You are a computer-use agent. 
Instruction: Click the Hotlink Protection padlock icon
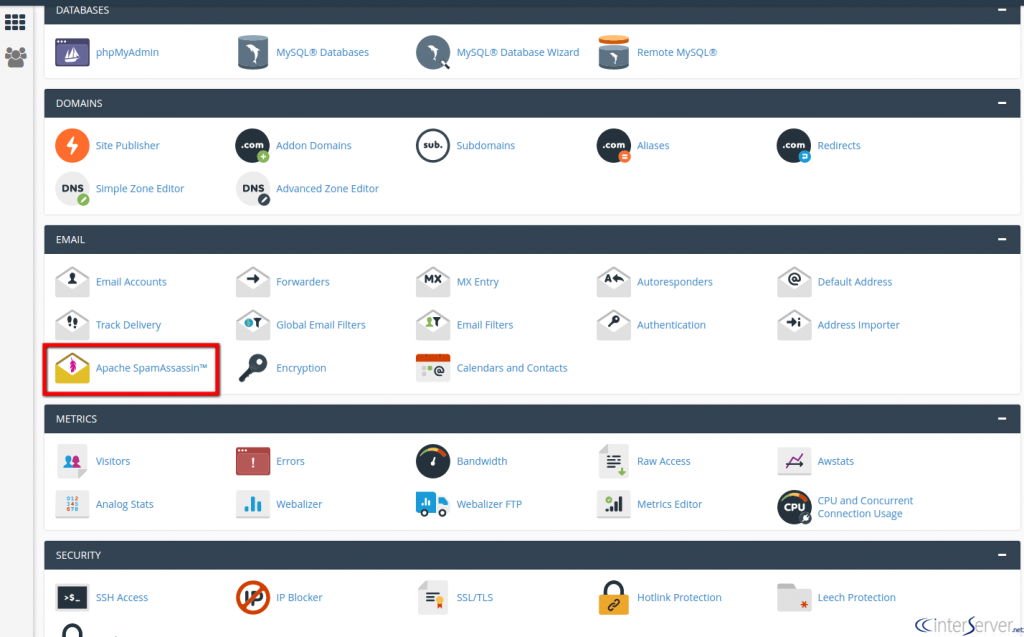613,598
